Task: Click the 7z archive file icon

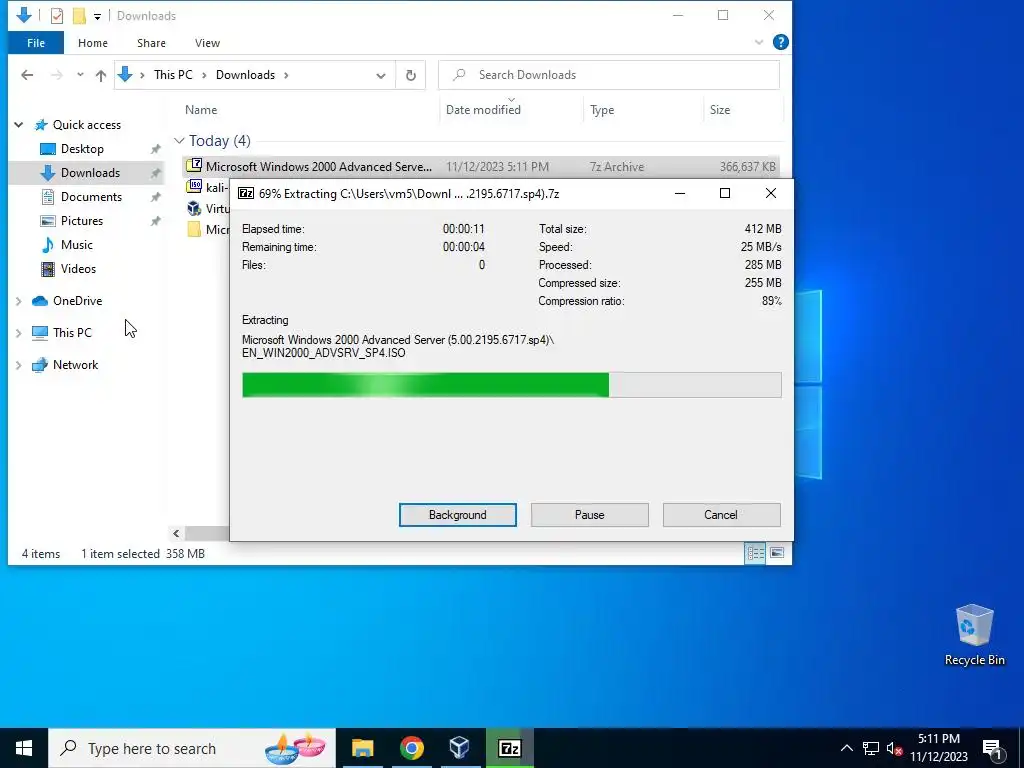Action: [194, 166]
